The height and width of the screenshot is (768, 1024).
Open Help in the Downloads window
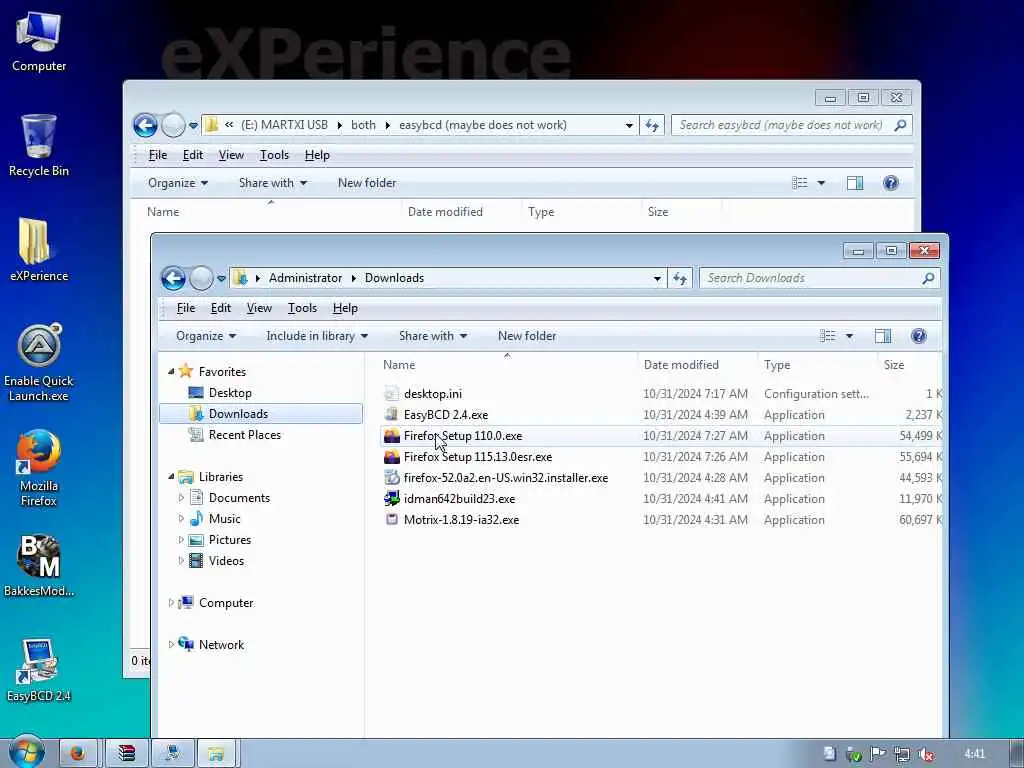click(918, 336)
